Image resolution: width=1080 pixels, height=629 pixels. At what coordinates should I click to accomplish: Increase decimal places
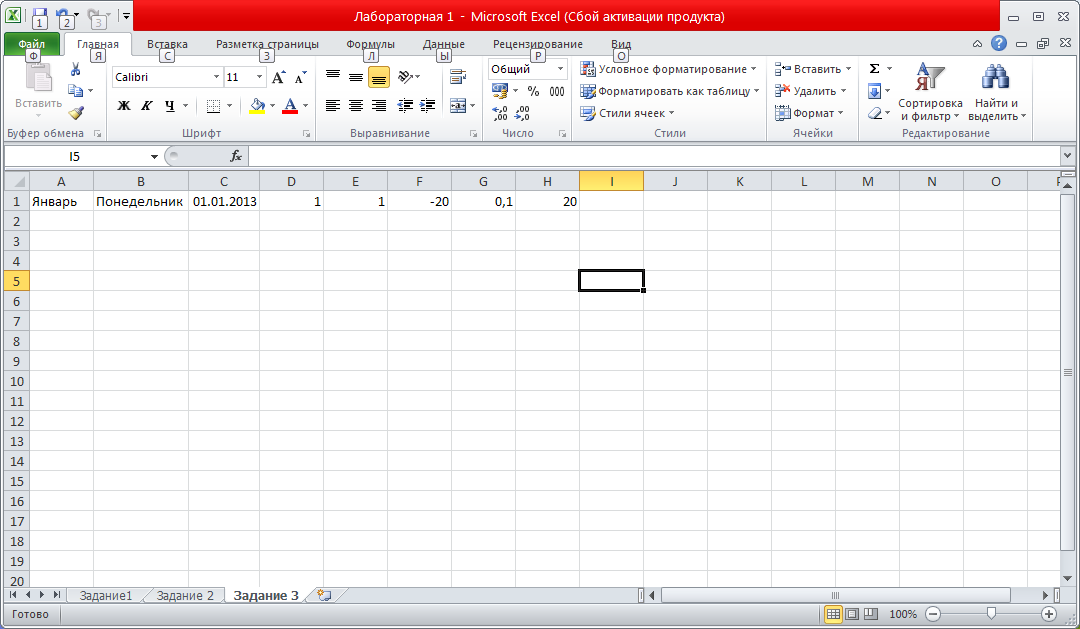pos(500,113)
